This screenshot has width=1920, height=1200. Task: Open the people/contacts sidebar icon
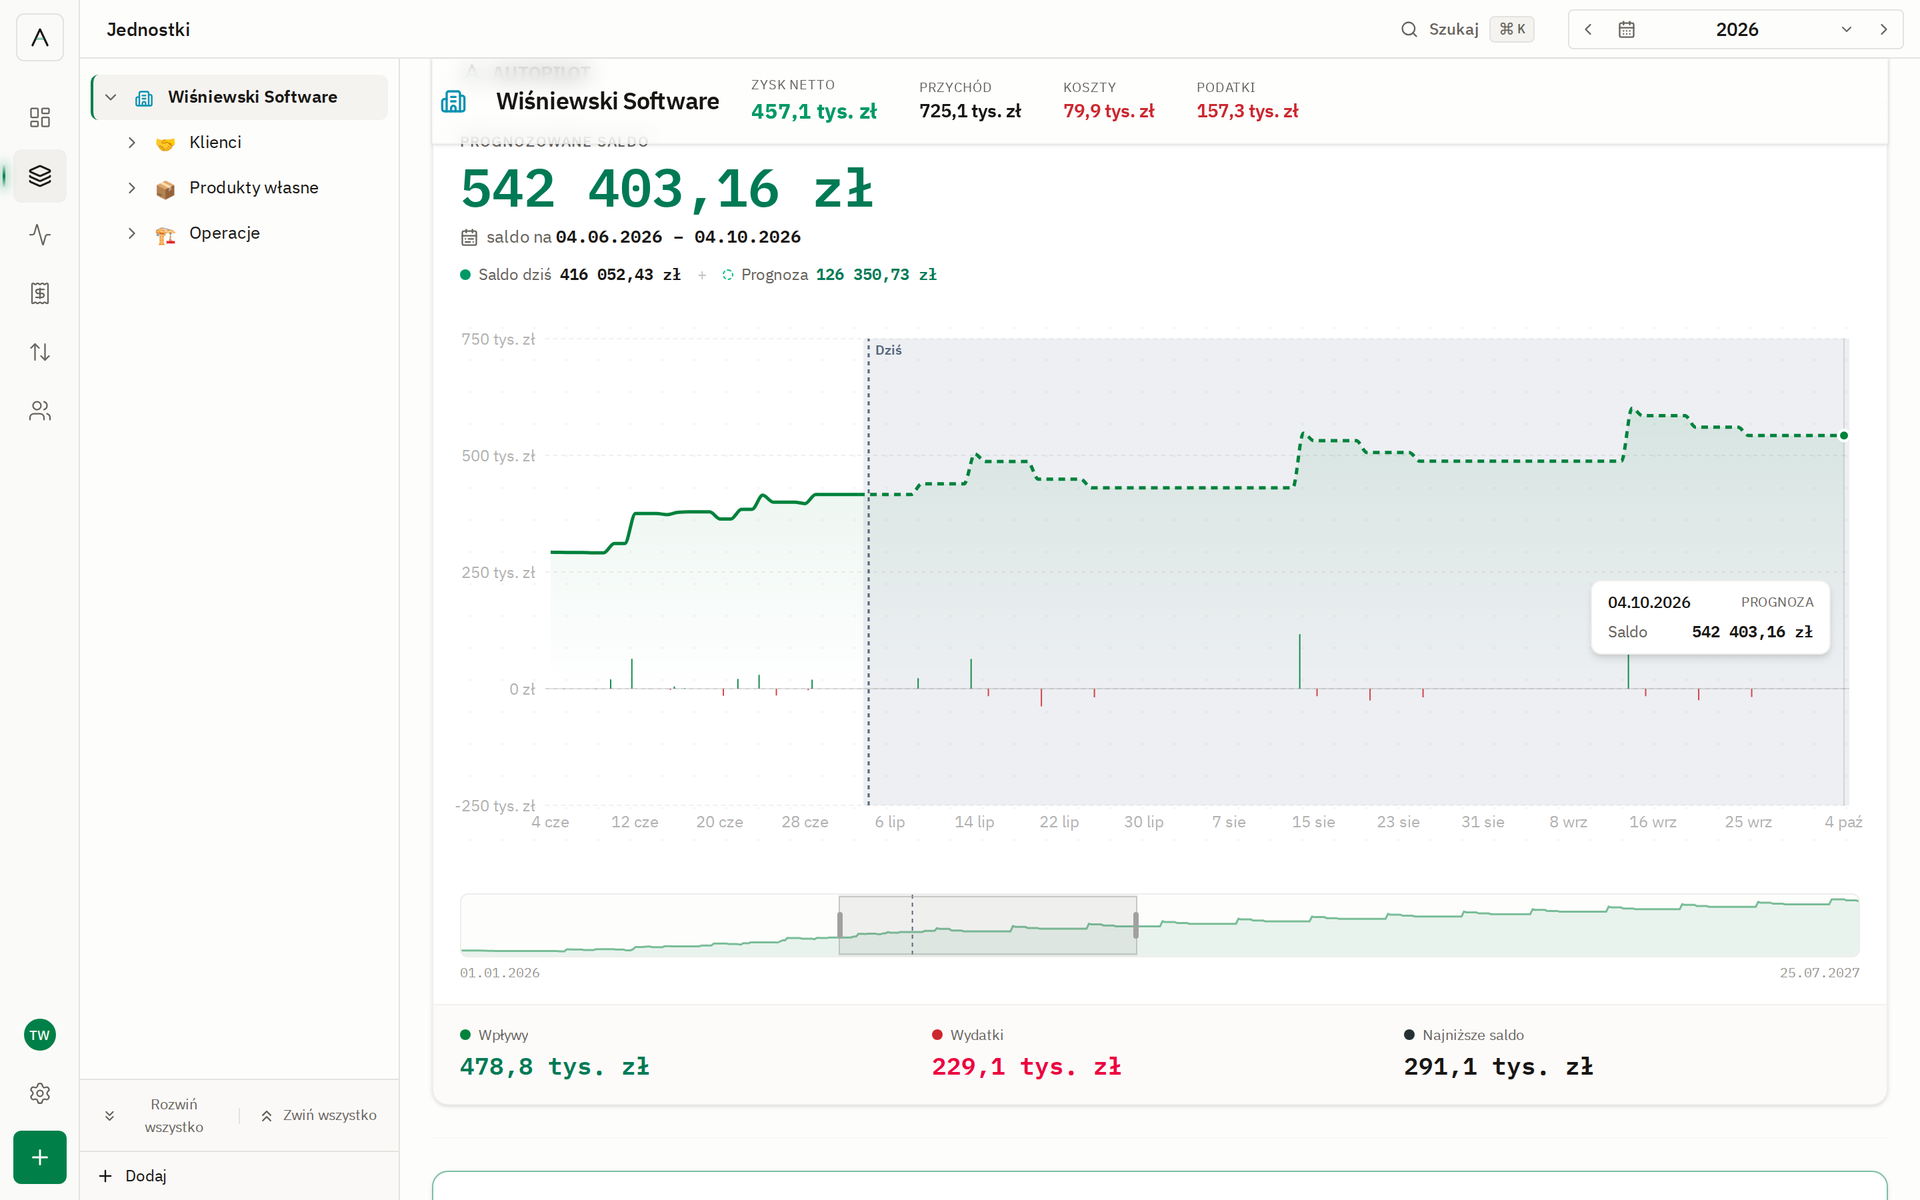[40, 411]
